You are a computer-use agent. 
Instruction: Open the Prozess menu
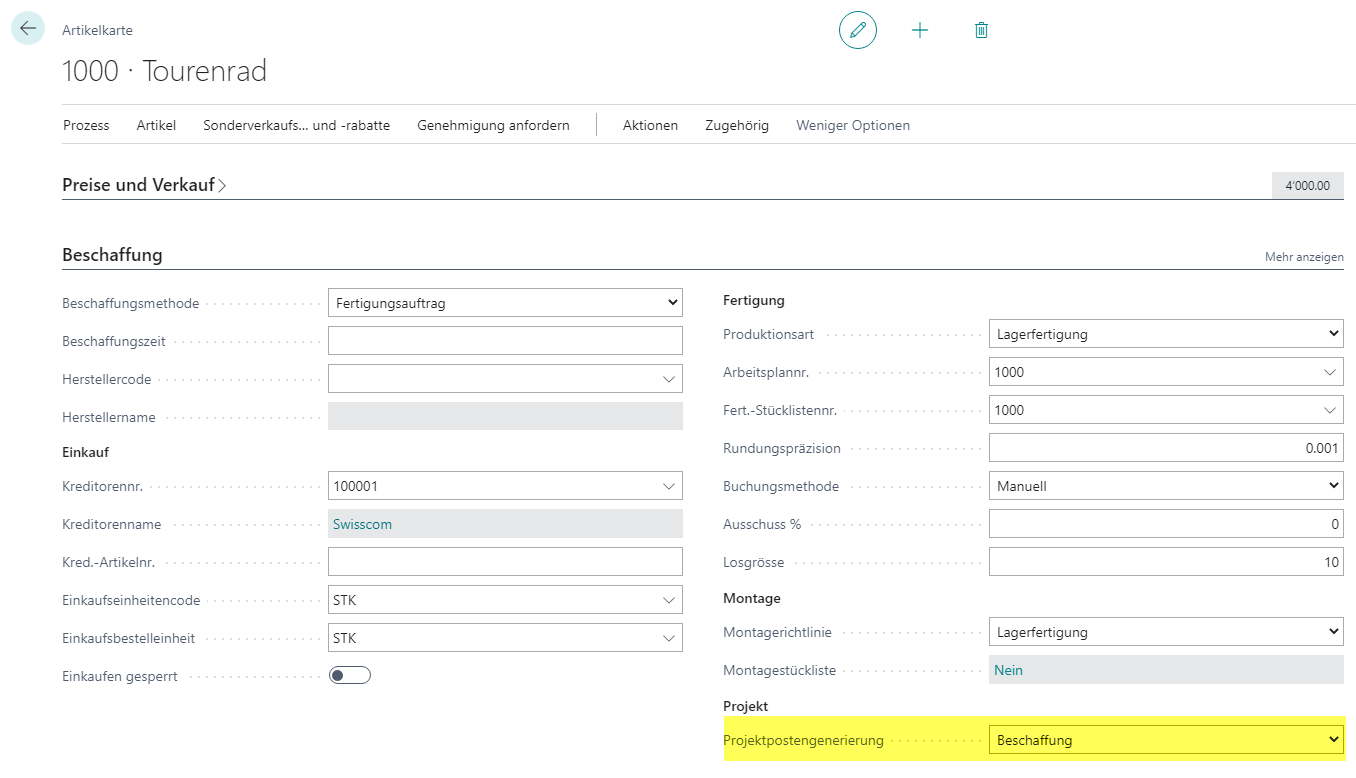click(86, 125)
